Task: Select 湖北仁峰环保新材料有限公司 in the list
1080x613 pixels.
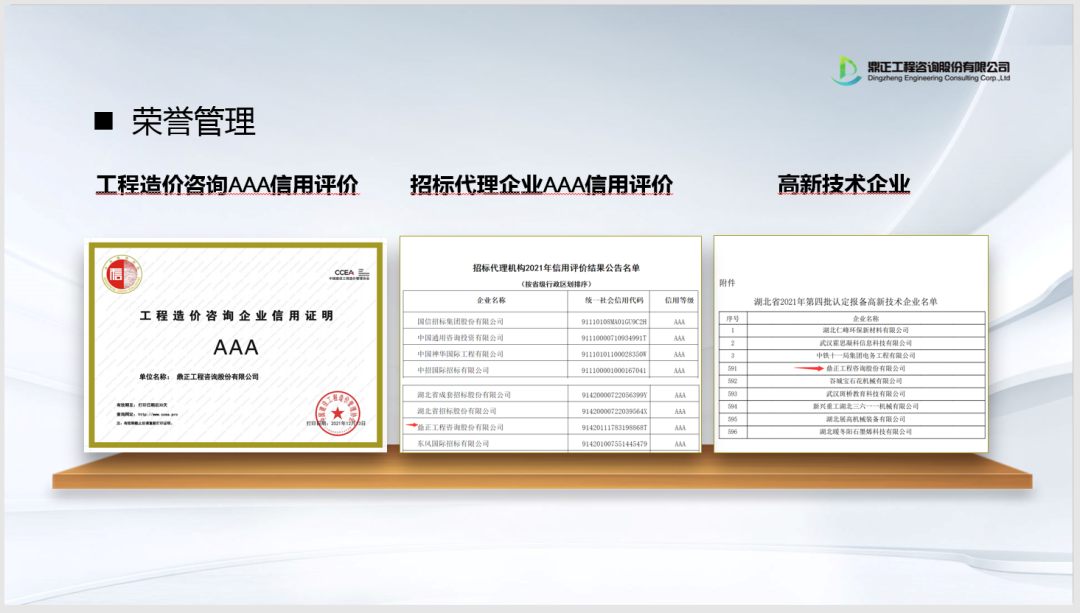Action: (865, 330)
